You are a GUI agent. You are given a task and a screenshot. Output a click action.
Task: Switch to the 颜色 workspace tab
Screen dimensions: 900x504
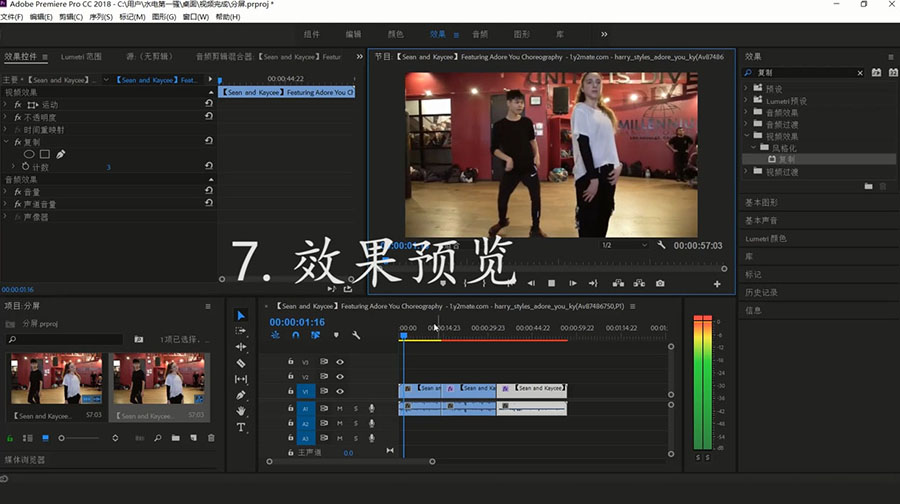pyautogui.click(x=396, y=35)
